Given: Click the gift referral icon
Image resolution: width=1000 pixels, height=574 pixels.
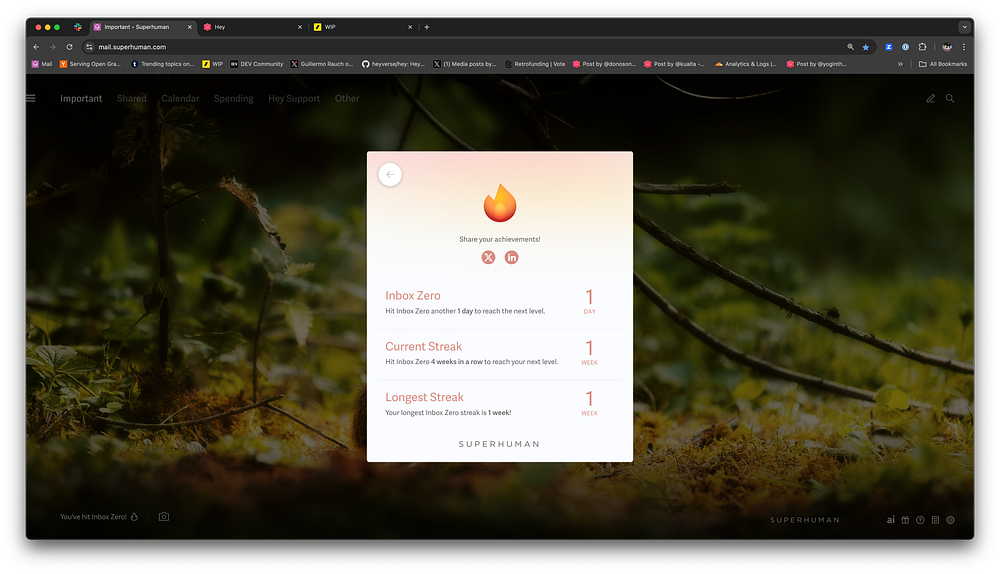Looking at the screenshot, I should click(905, 520).
